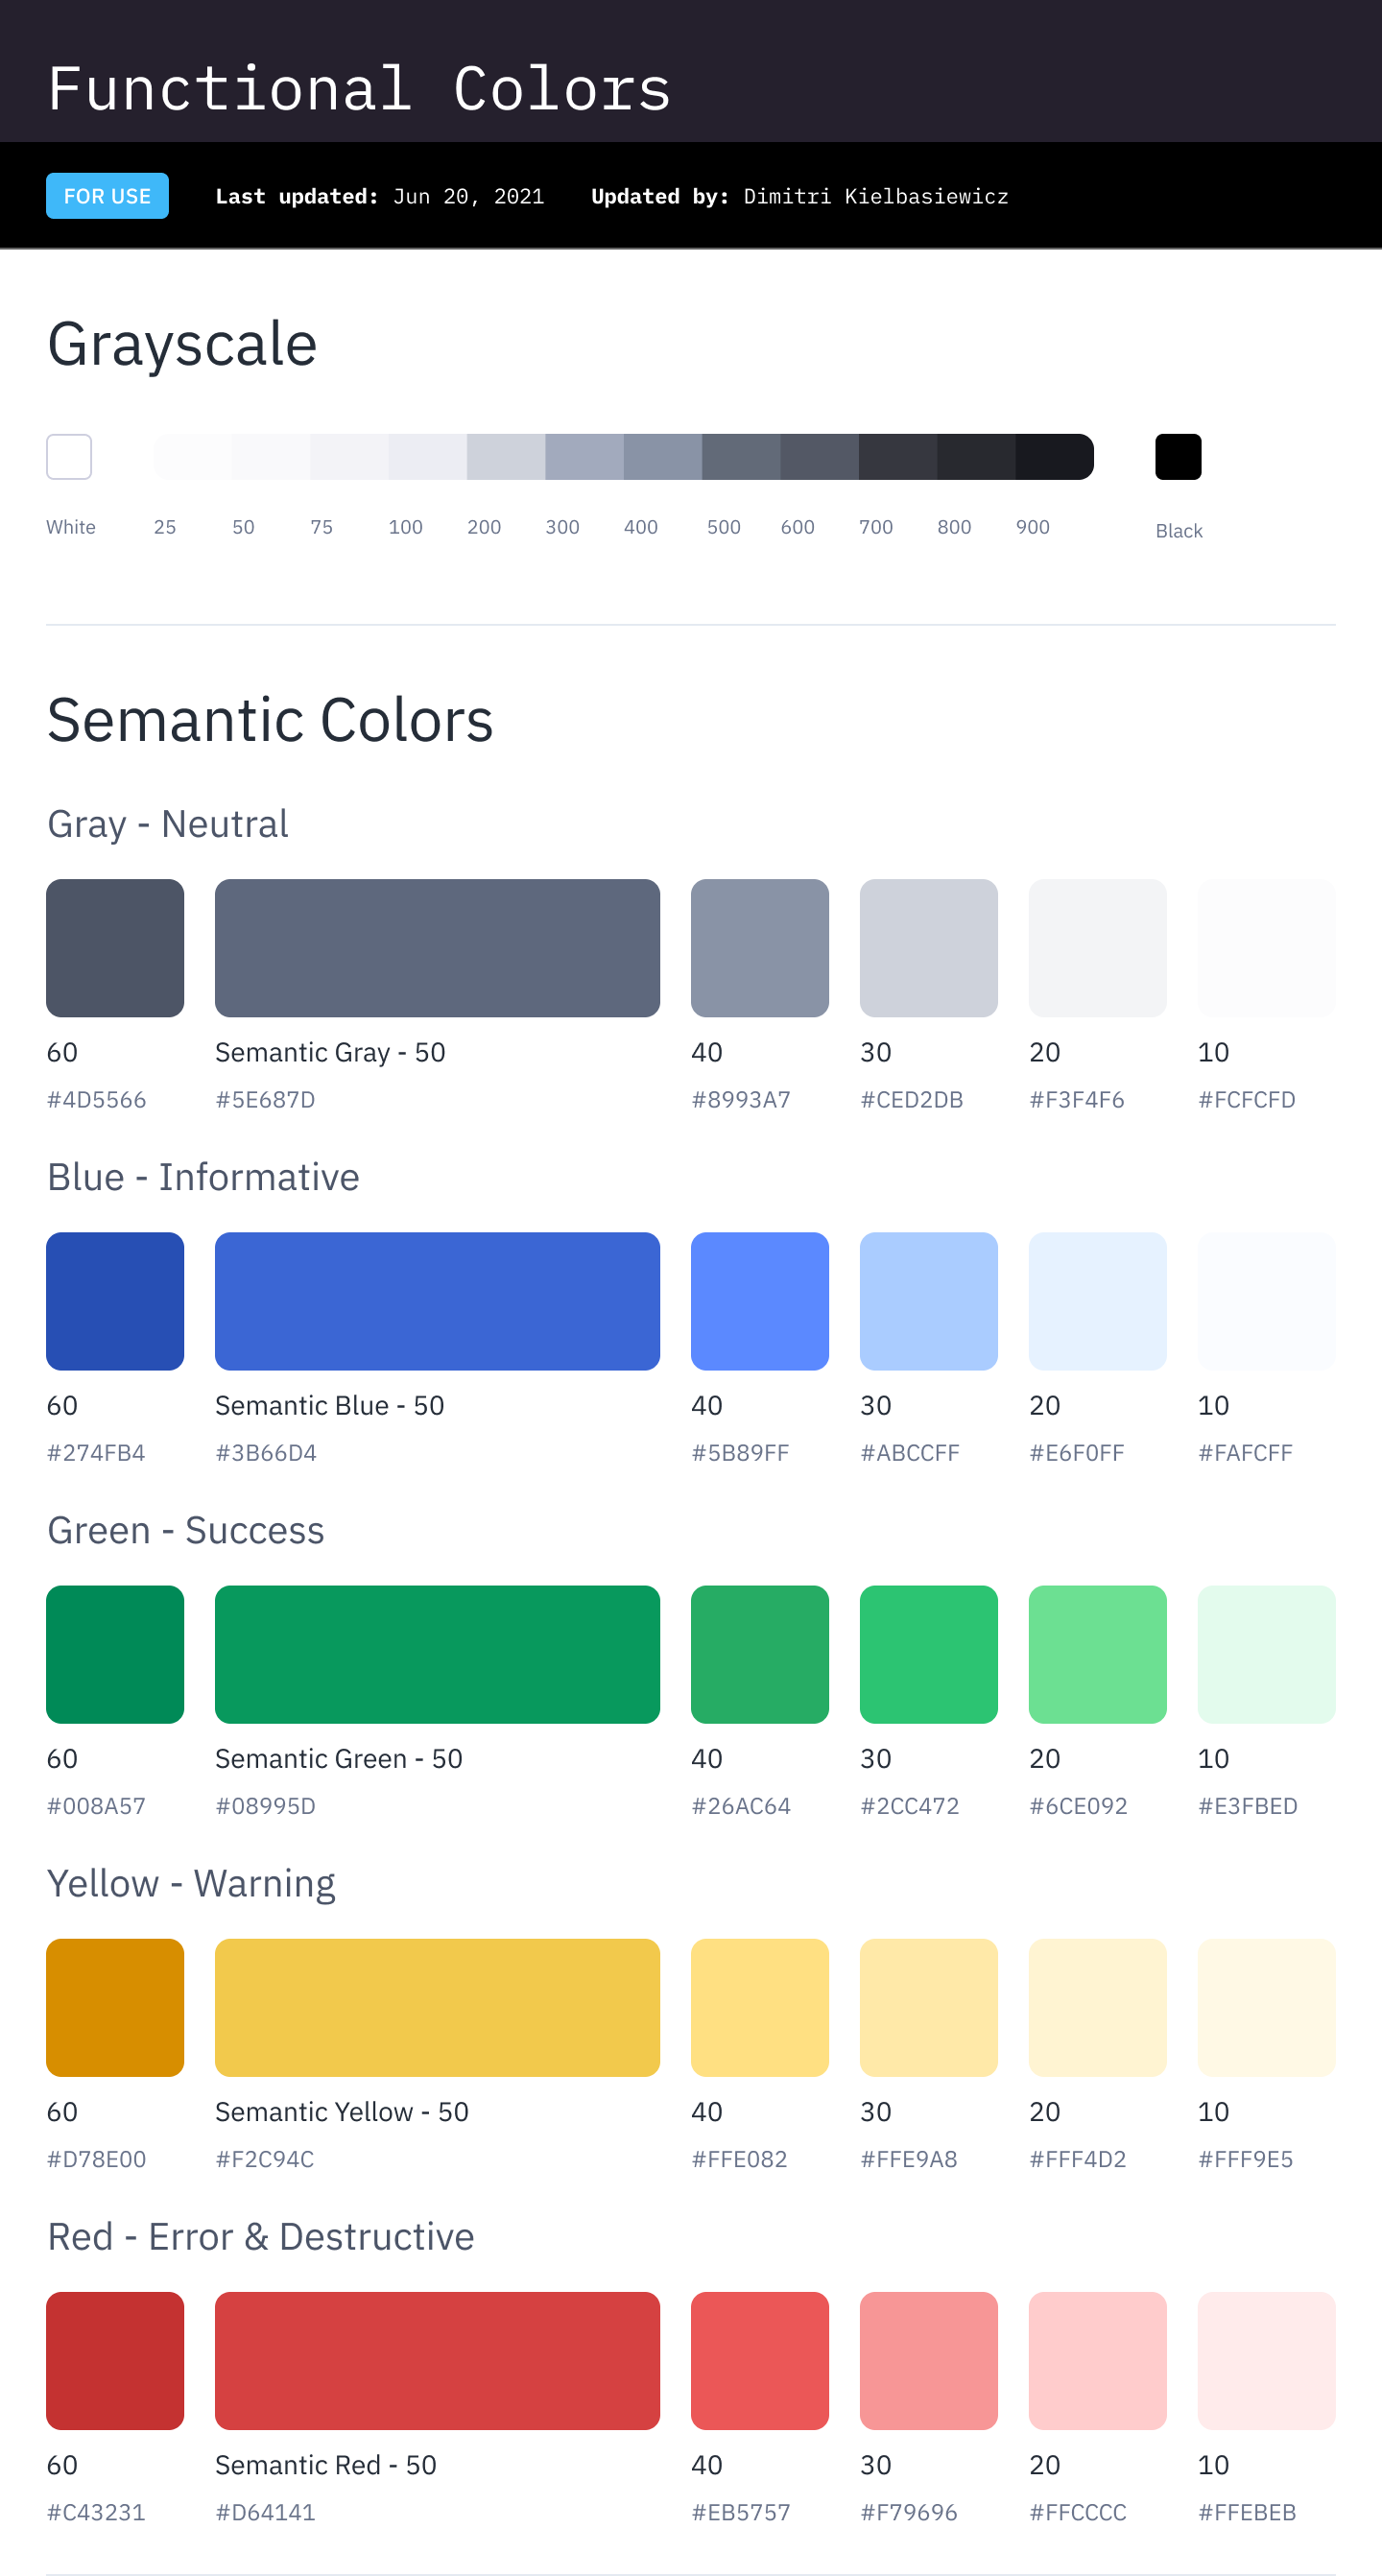This screenshot has width=1382, height=2576.
Task: Select the Semantic Green - 50 swatch
Action: (x=437, y=1654)
